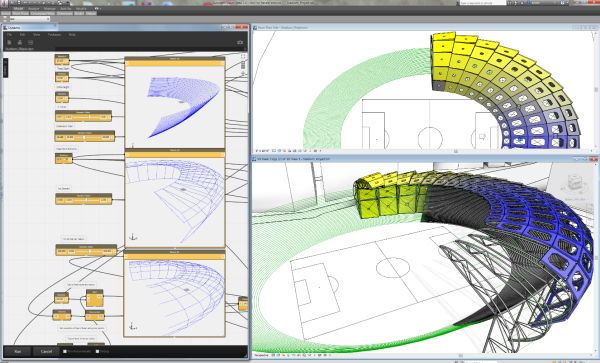Open the View menu in Dynamo
The image size is (600, 363).
pyautogui.click(x=36, y=34)
